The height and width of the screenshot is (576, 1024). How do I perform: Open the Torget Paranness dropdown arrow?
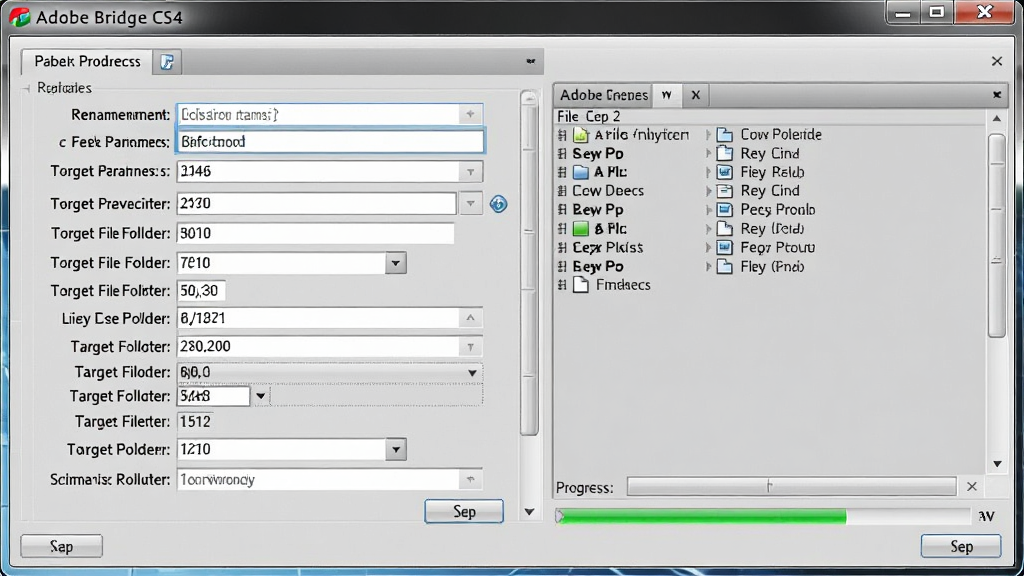pos(470,172)
